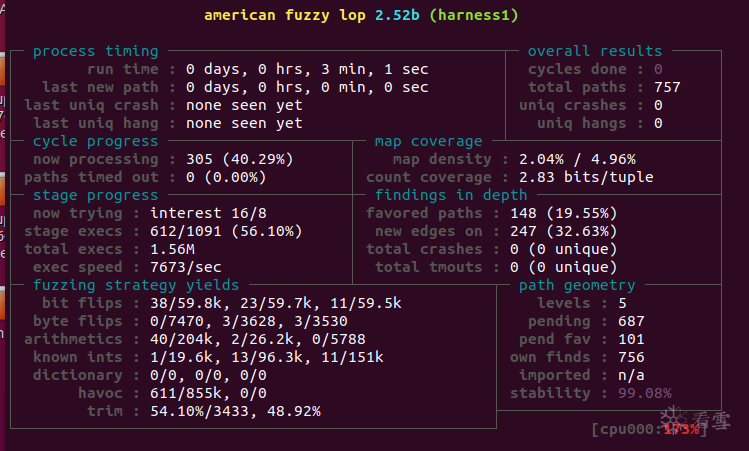
Task: Click the title 'american fuzzy lop 2.52b (harness1)'
Action: click(361, 15)
